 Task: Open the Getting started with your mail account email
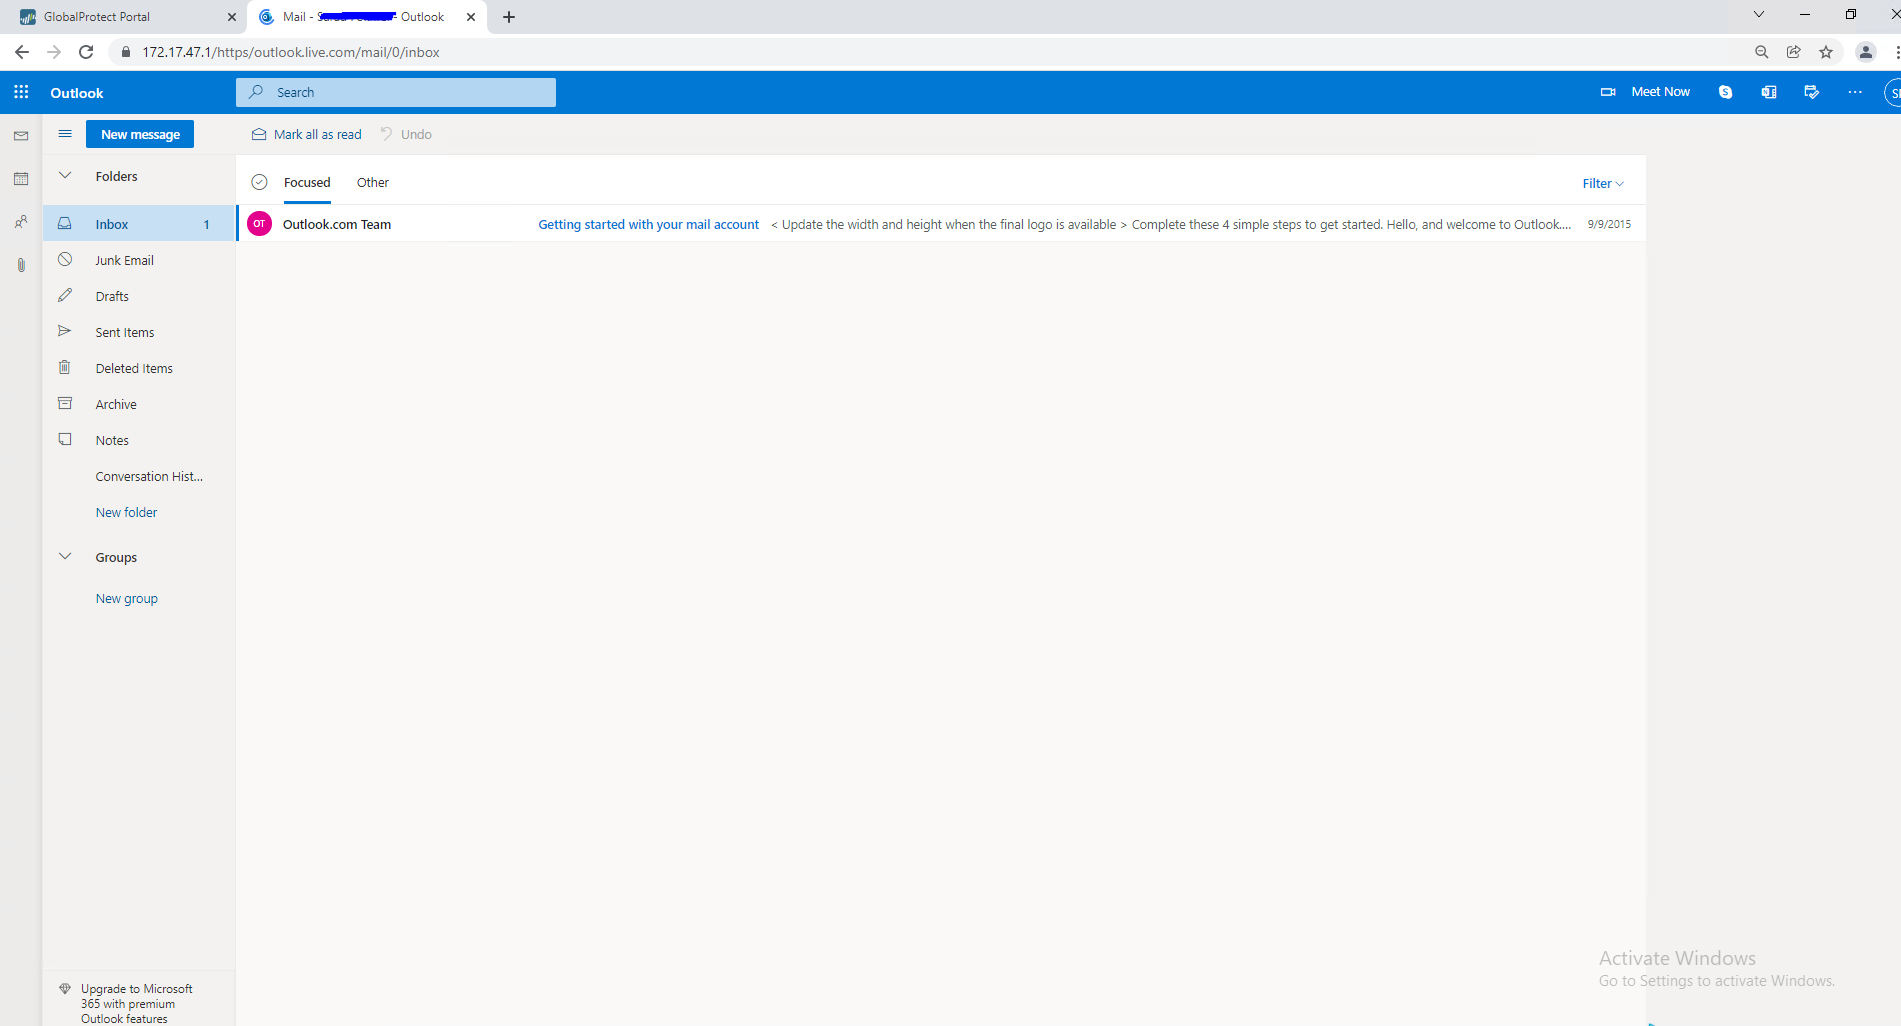pyautogui.click(x=648, y=223)
